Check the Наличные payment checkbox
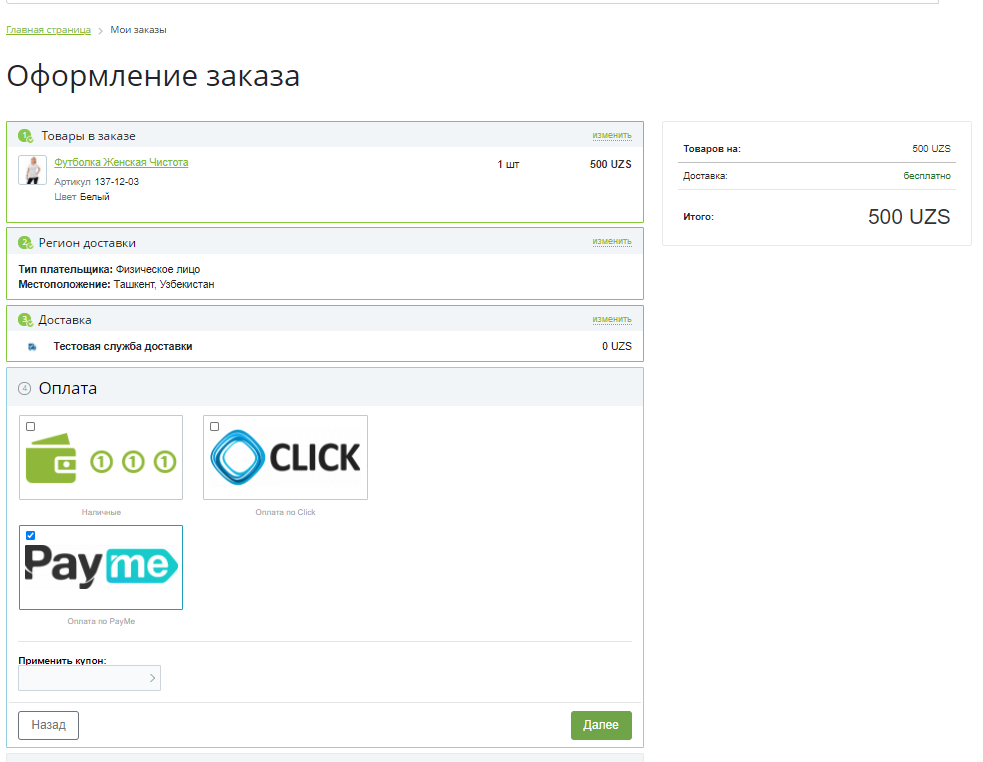The height and width of the screenshot is (762, 983). point(30,426)
